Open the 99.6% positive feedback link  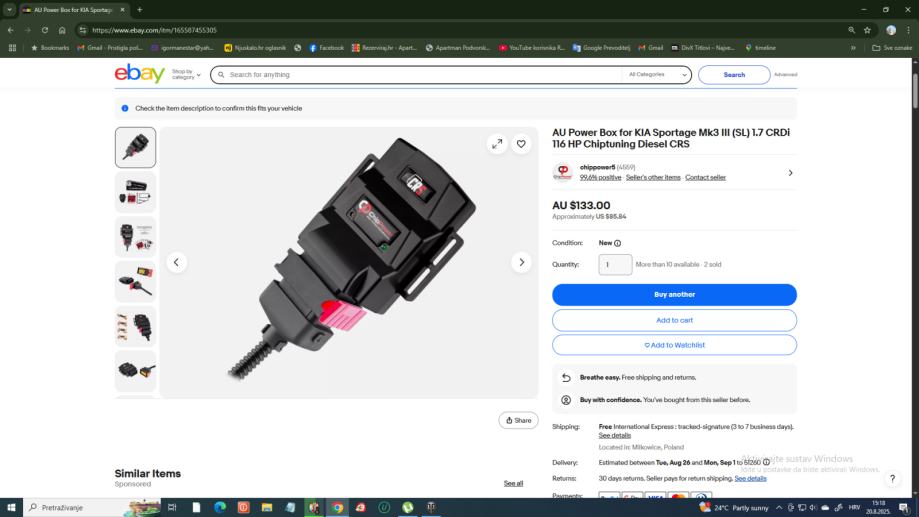click(x=600, y=177)
